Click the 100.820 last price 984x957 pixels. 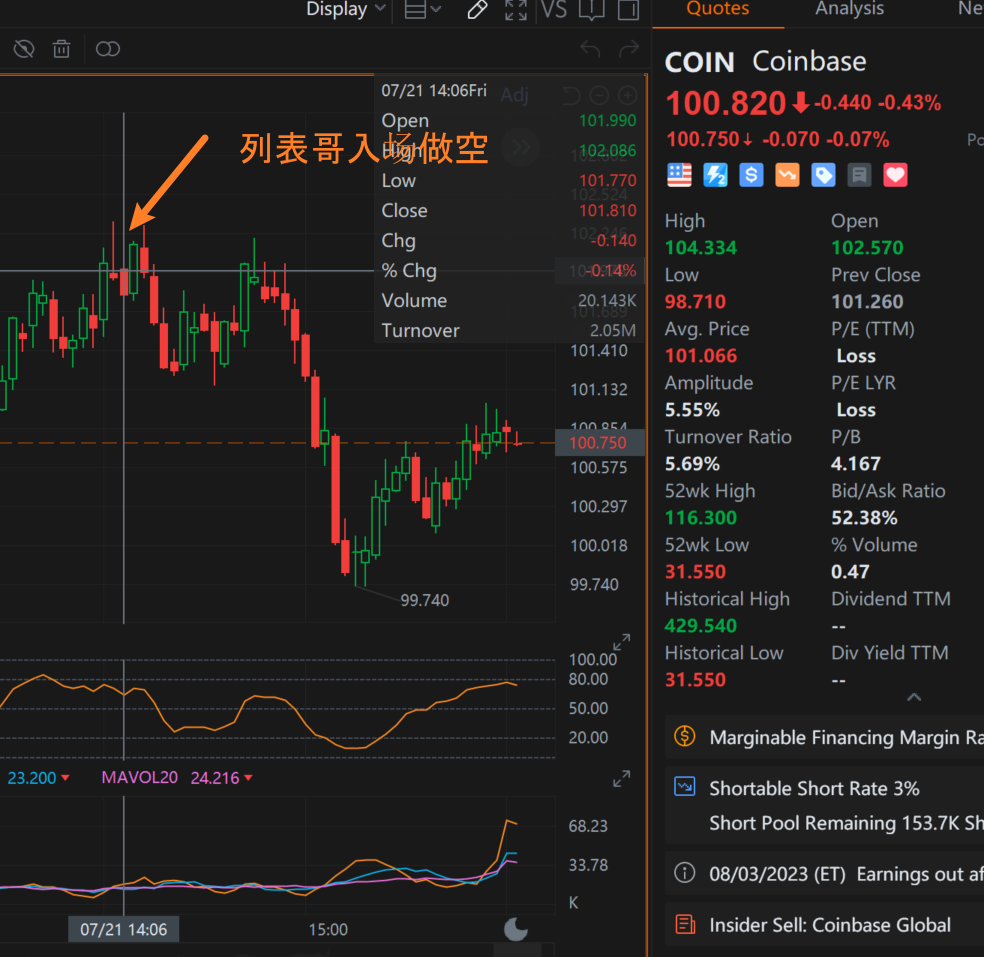coord(725,103)
